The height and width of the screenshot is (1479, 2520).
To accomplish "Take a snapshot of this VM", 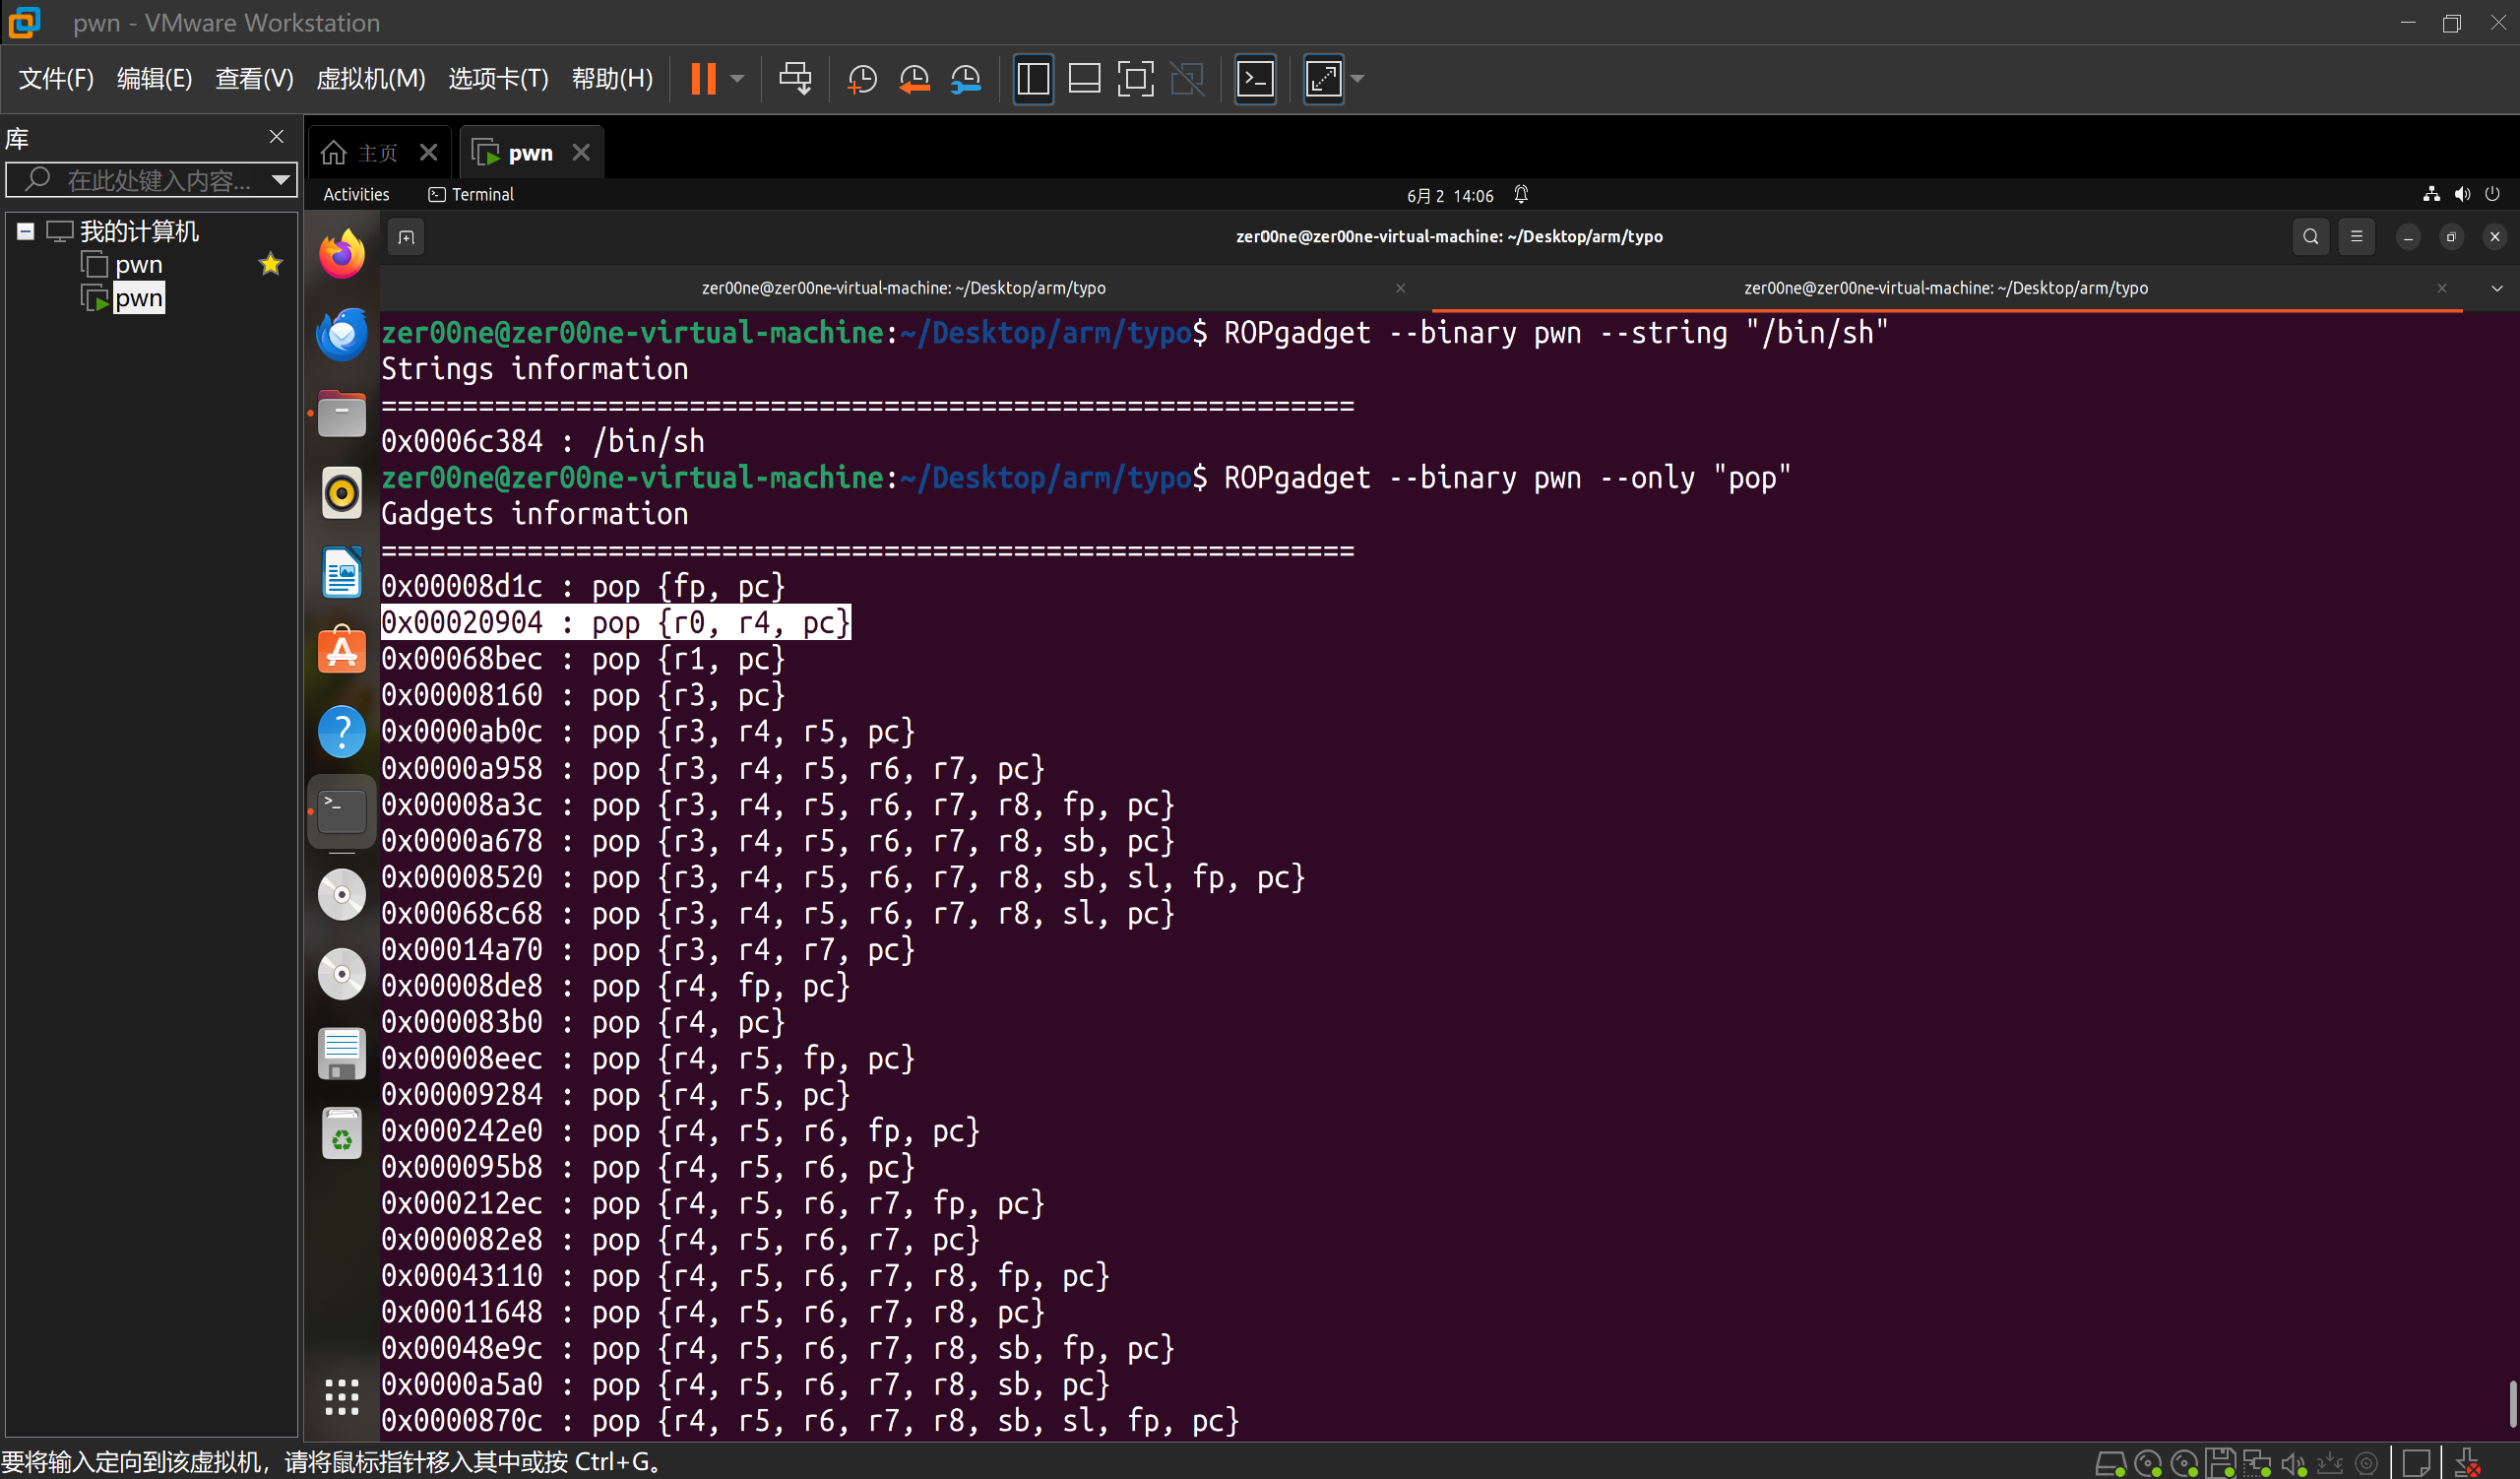I will coord(861,78).
